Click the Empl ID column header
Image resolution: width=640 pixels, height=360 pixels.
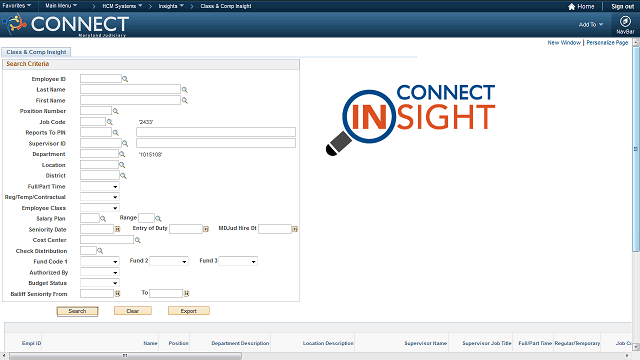point(31,343)
